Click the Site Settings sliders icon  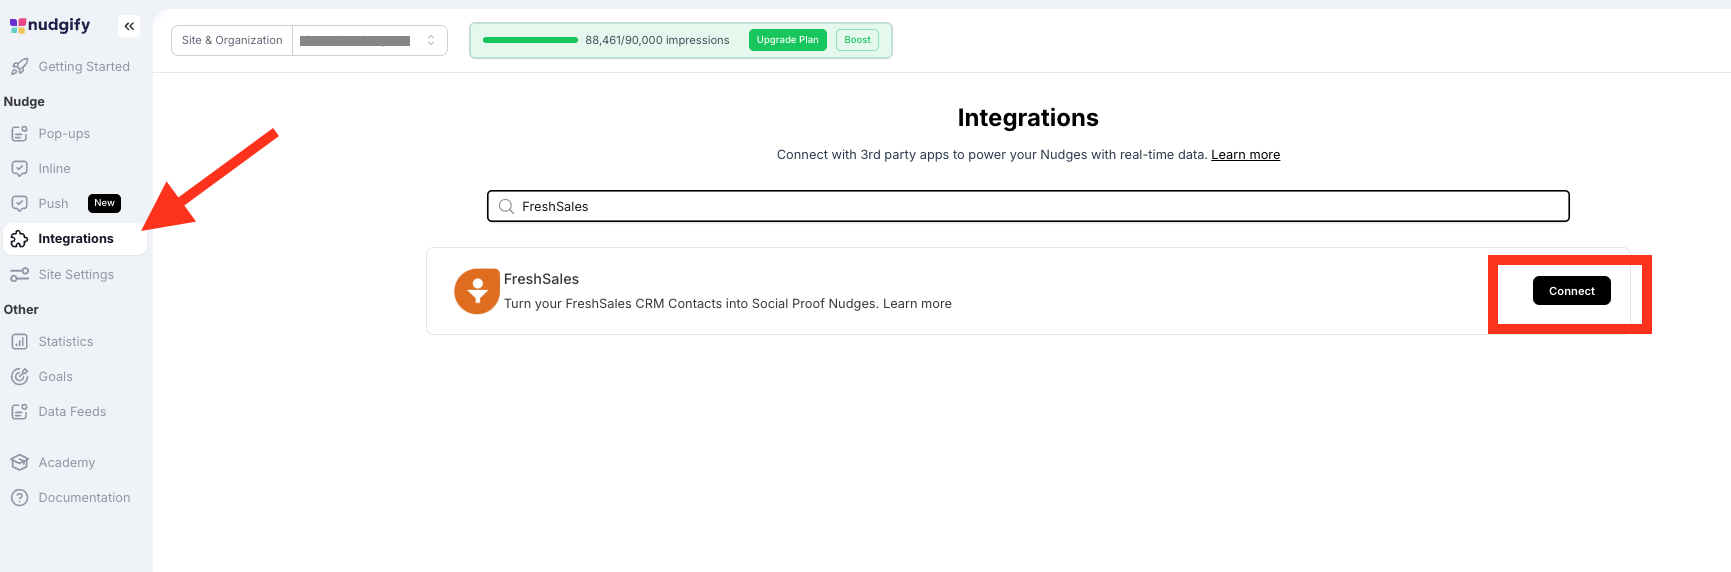click(x=19, y=275)
